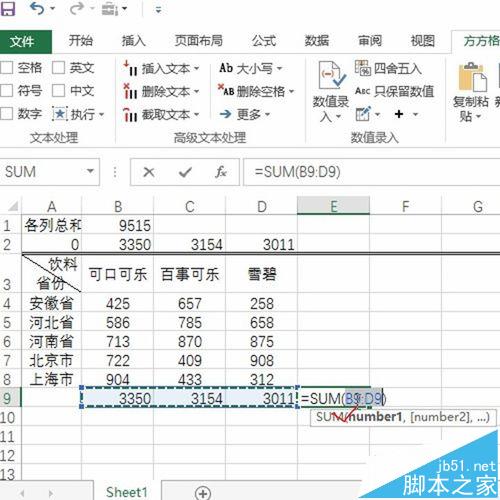The height and width of the screenshot is (500, 500).
Task: Click the Undo arrow icon
Action: [x=37, y=9]
